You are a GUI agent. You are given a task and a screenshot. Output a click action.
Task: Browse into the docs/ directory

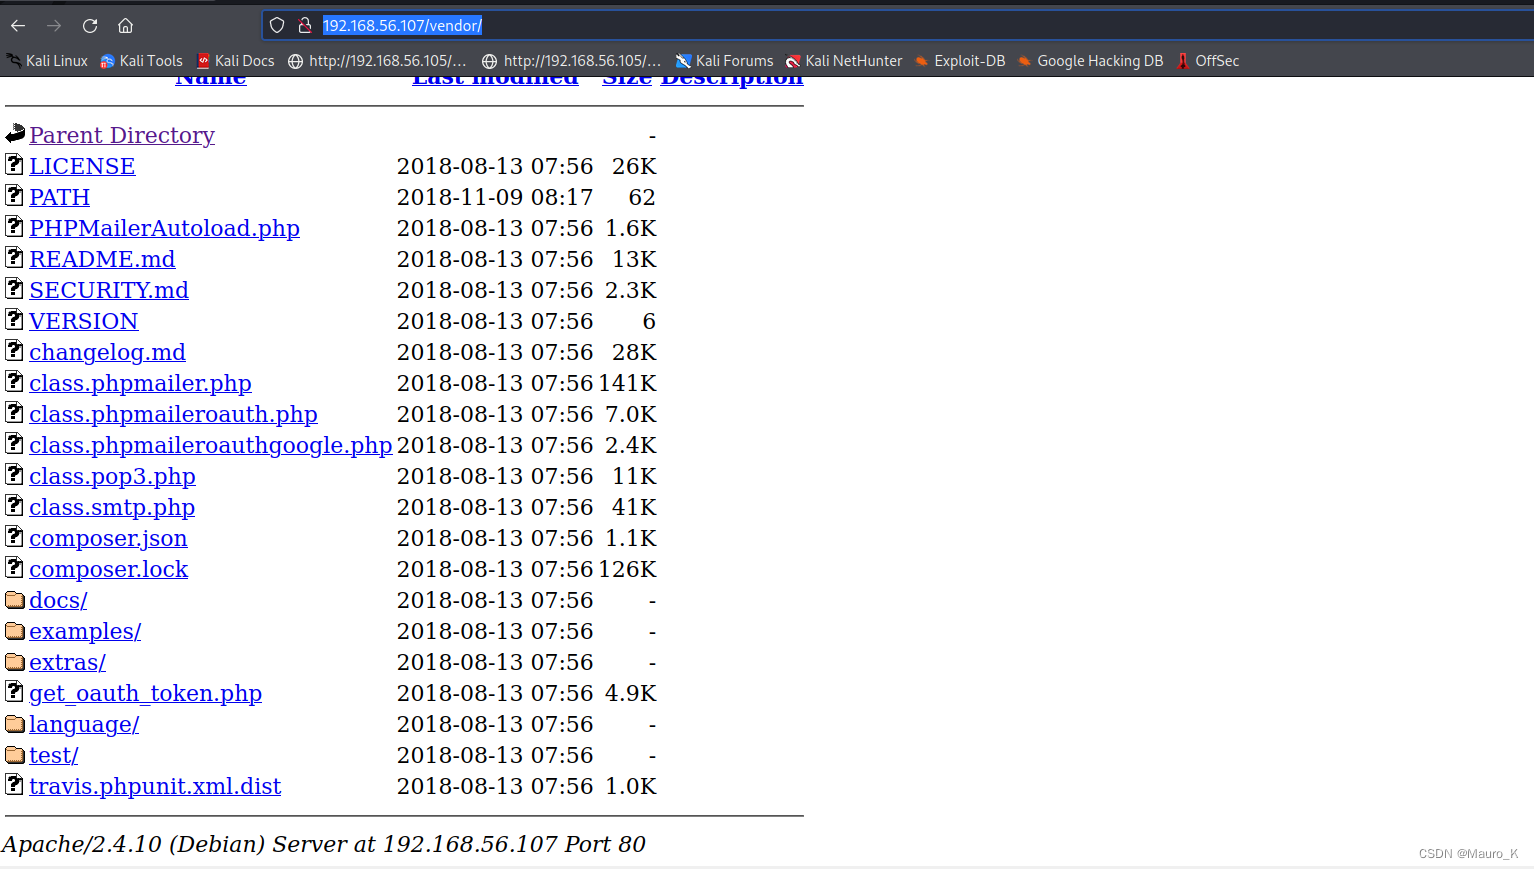[58, 600]
